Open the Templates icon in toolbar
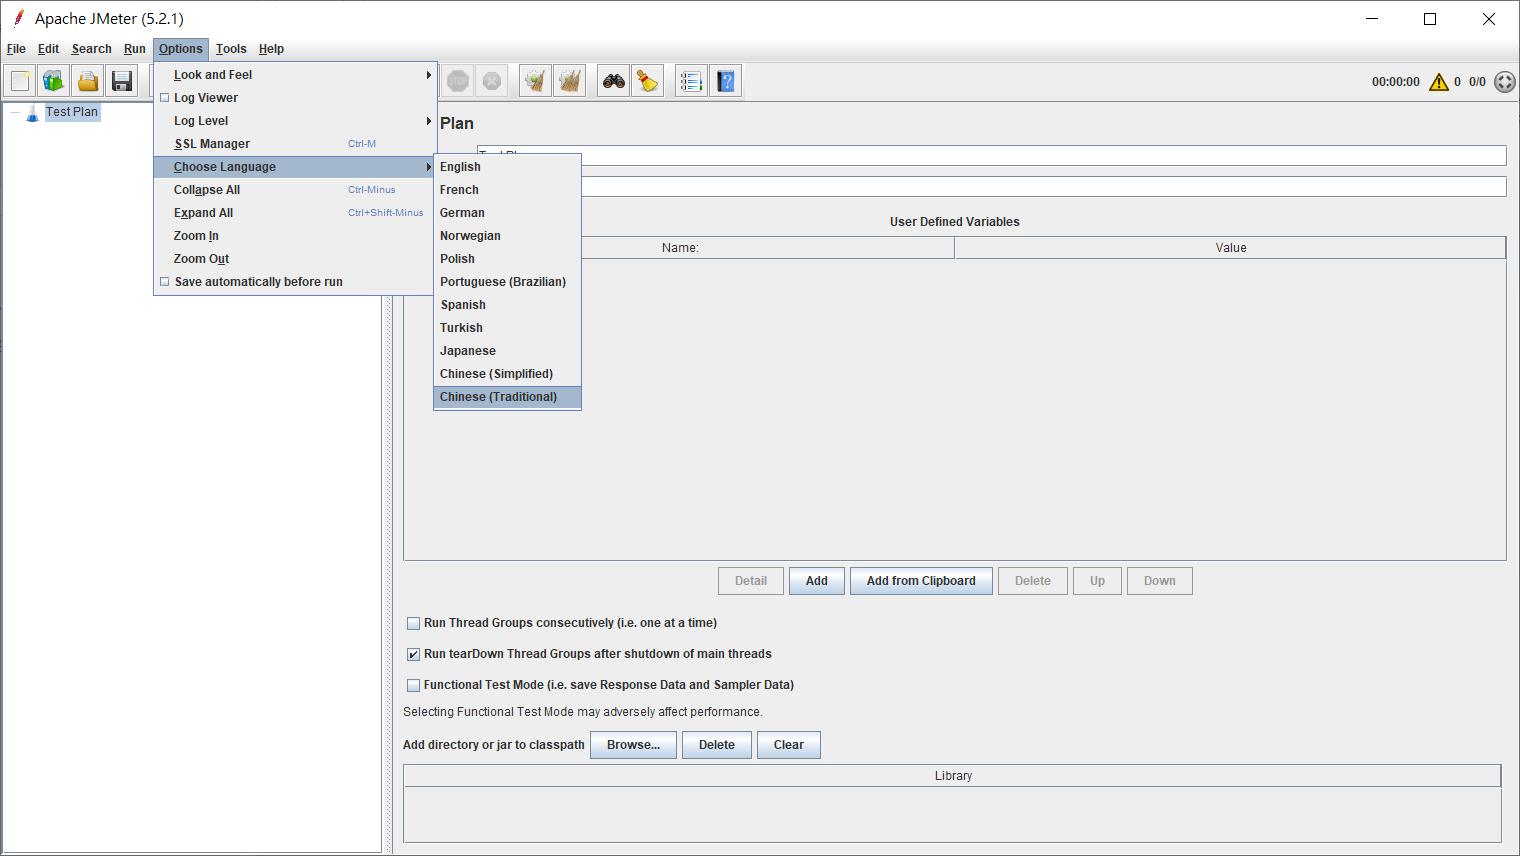Image resolution: width=1520 pixels, height=856 pixels. pyautogui.click(x=54, y=81)
